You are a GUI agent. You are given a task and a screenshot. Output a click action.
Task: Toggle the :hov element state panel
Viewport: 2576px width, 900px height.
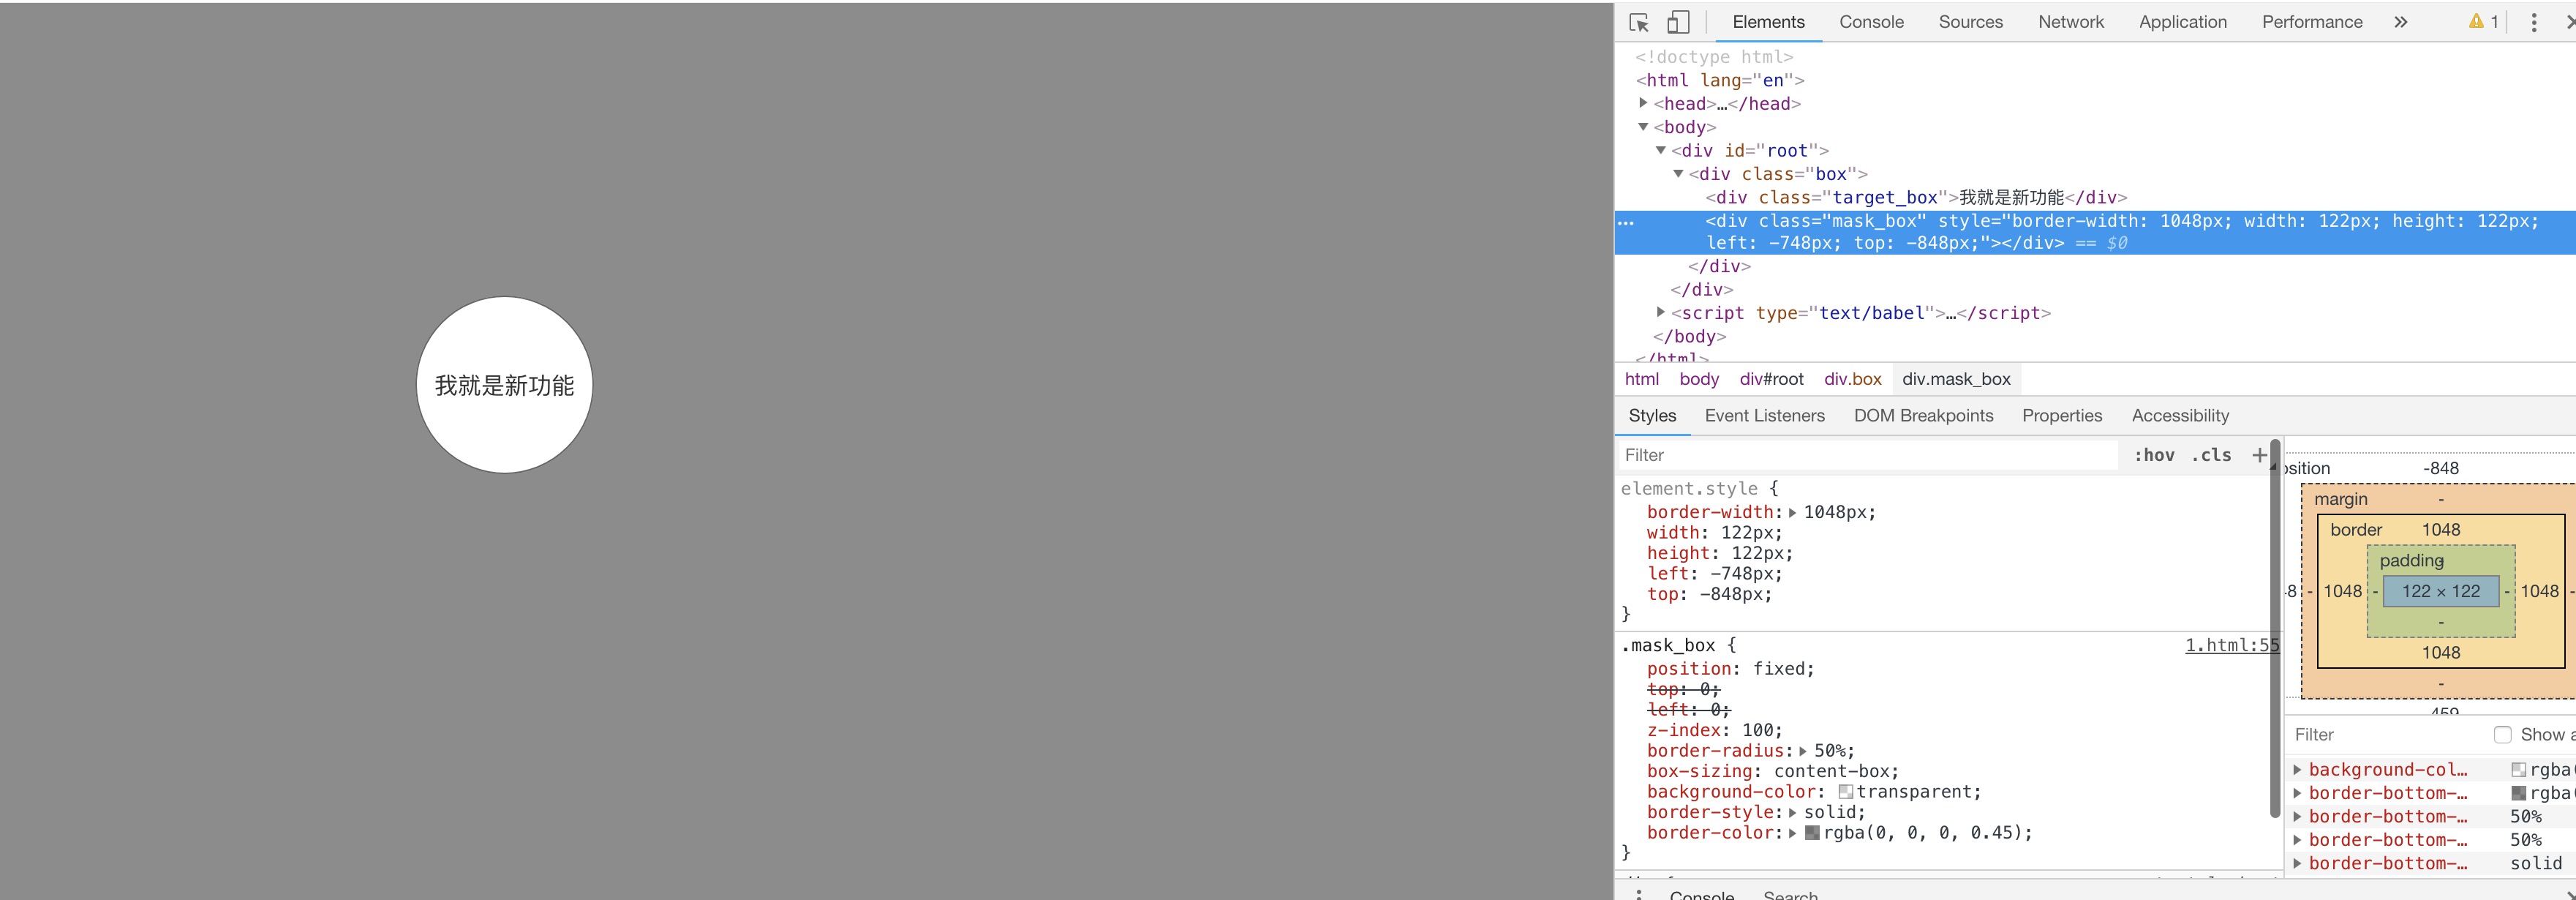[2154, 455]
